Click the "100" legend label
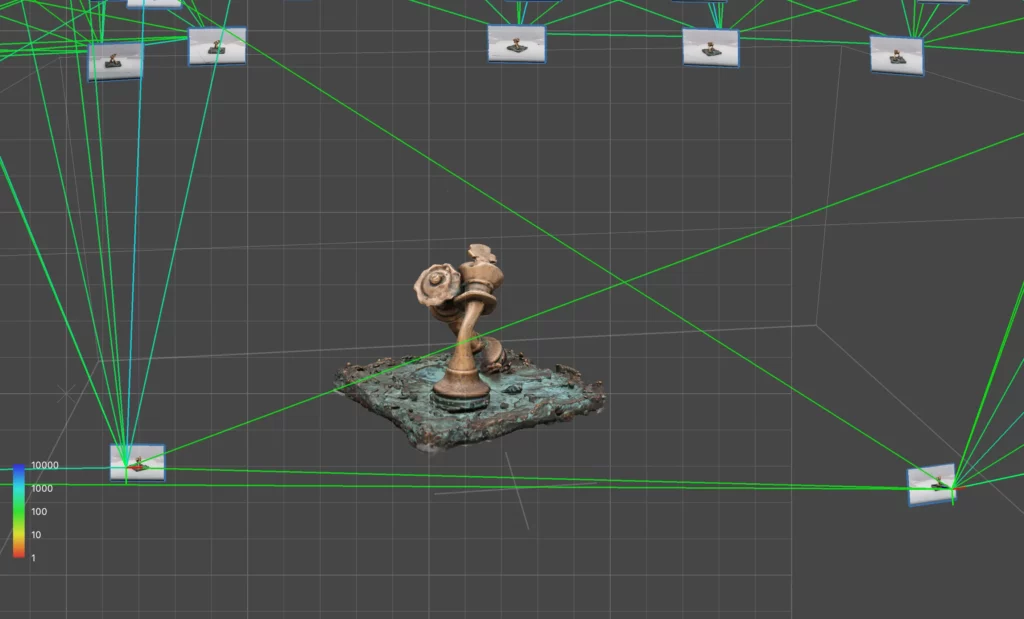 [x=39, y=512]
